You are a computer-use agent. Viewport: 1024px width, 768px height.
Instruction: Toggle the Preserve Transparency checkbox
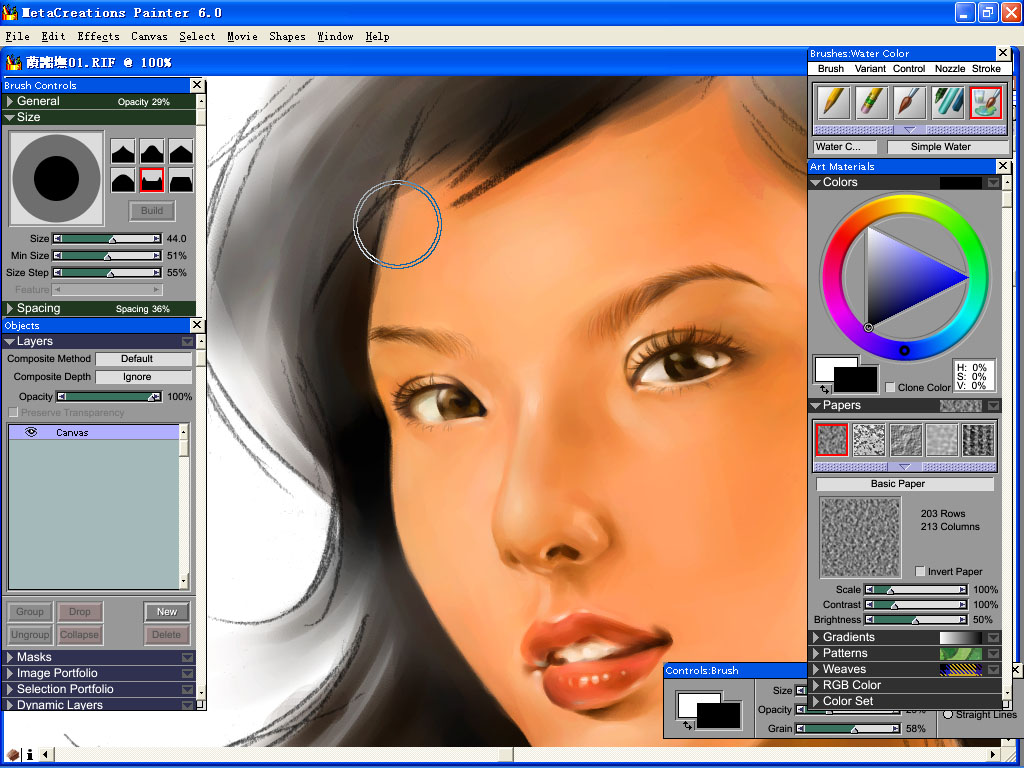12,413
